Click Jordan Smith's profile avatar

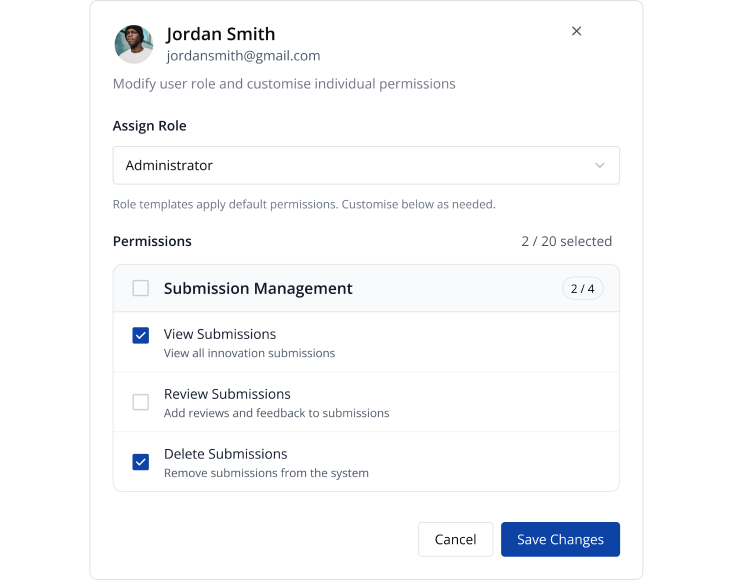(133, 44)
